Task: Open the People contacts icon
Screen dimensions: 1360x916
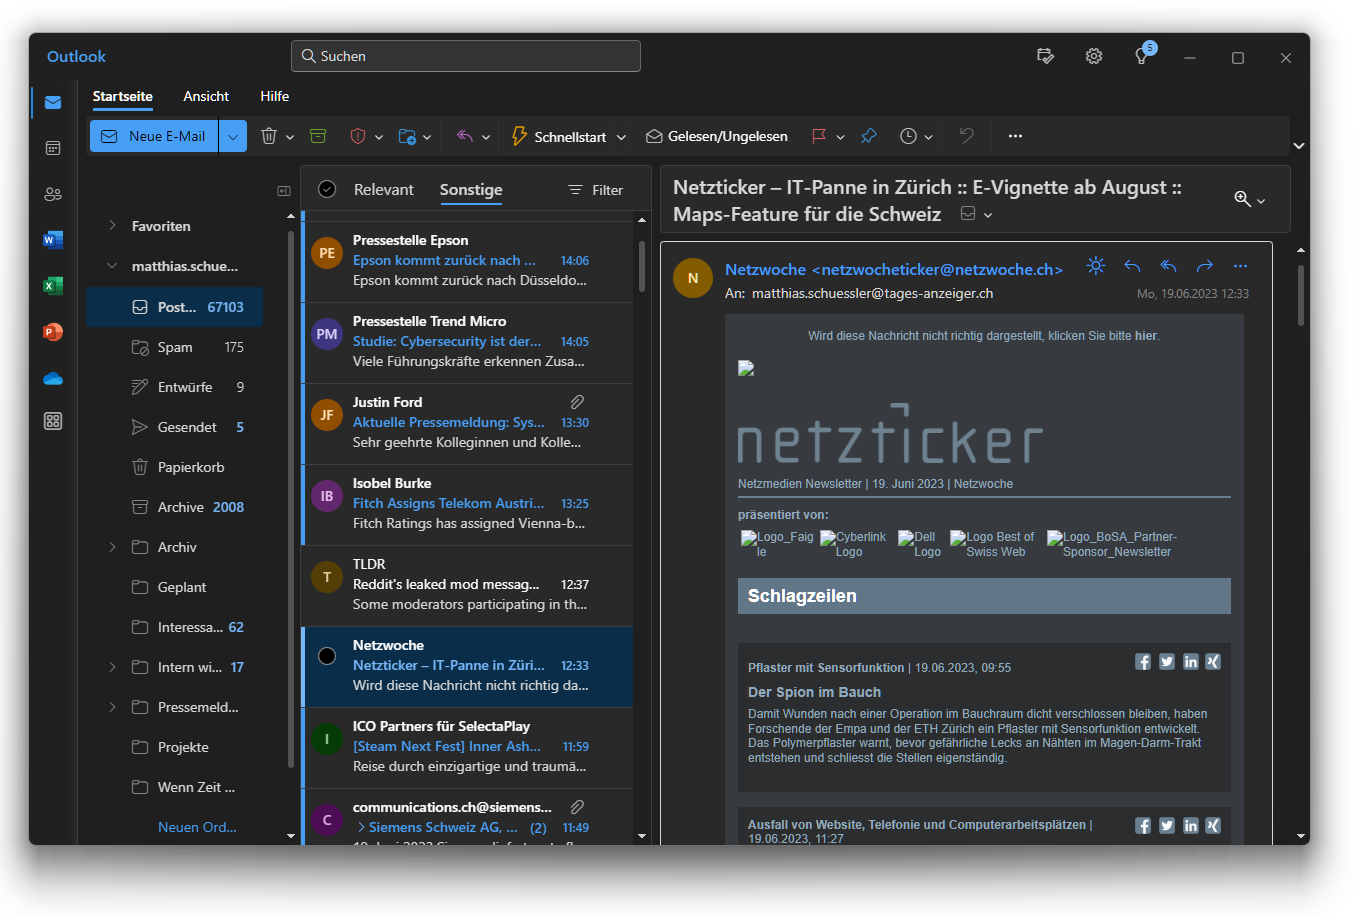Action: [x=53, y=194]
